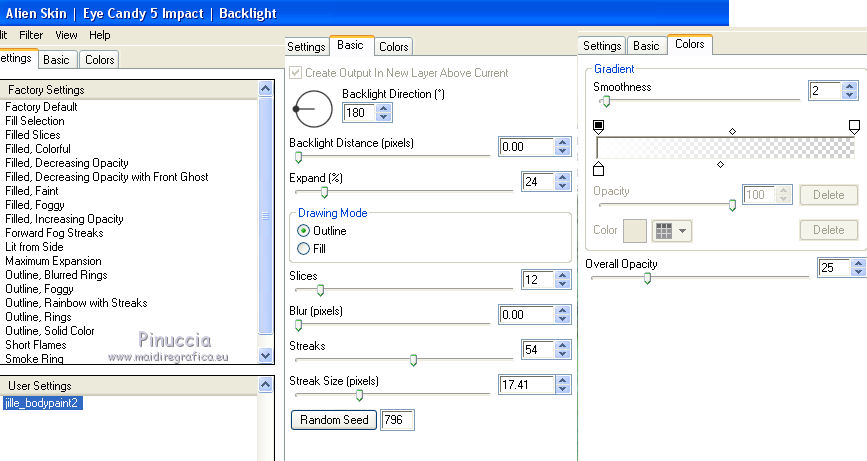Click the Overall Opacity slider handle
Screen dimensions: 867x461
click(647, 279)
